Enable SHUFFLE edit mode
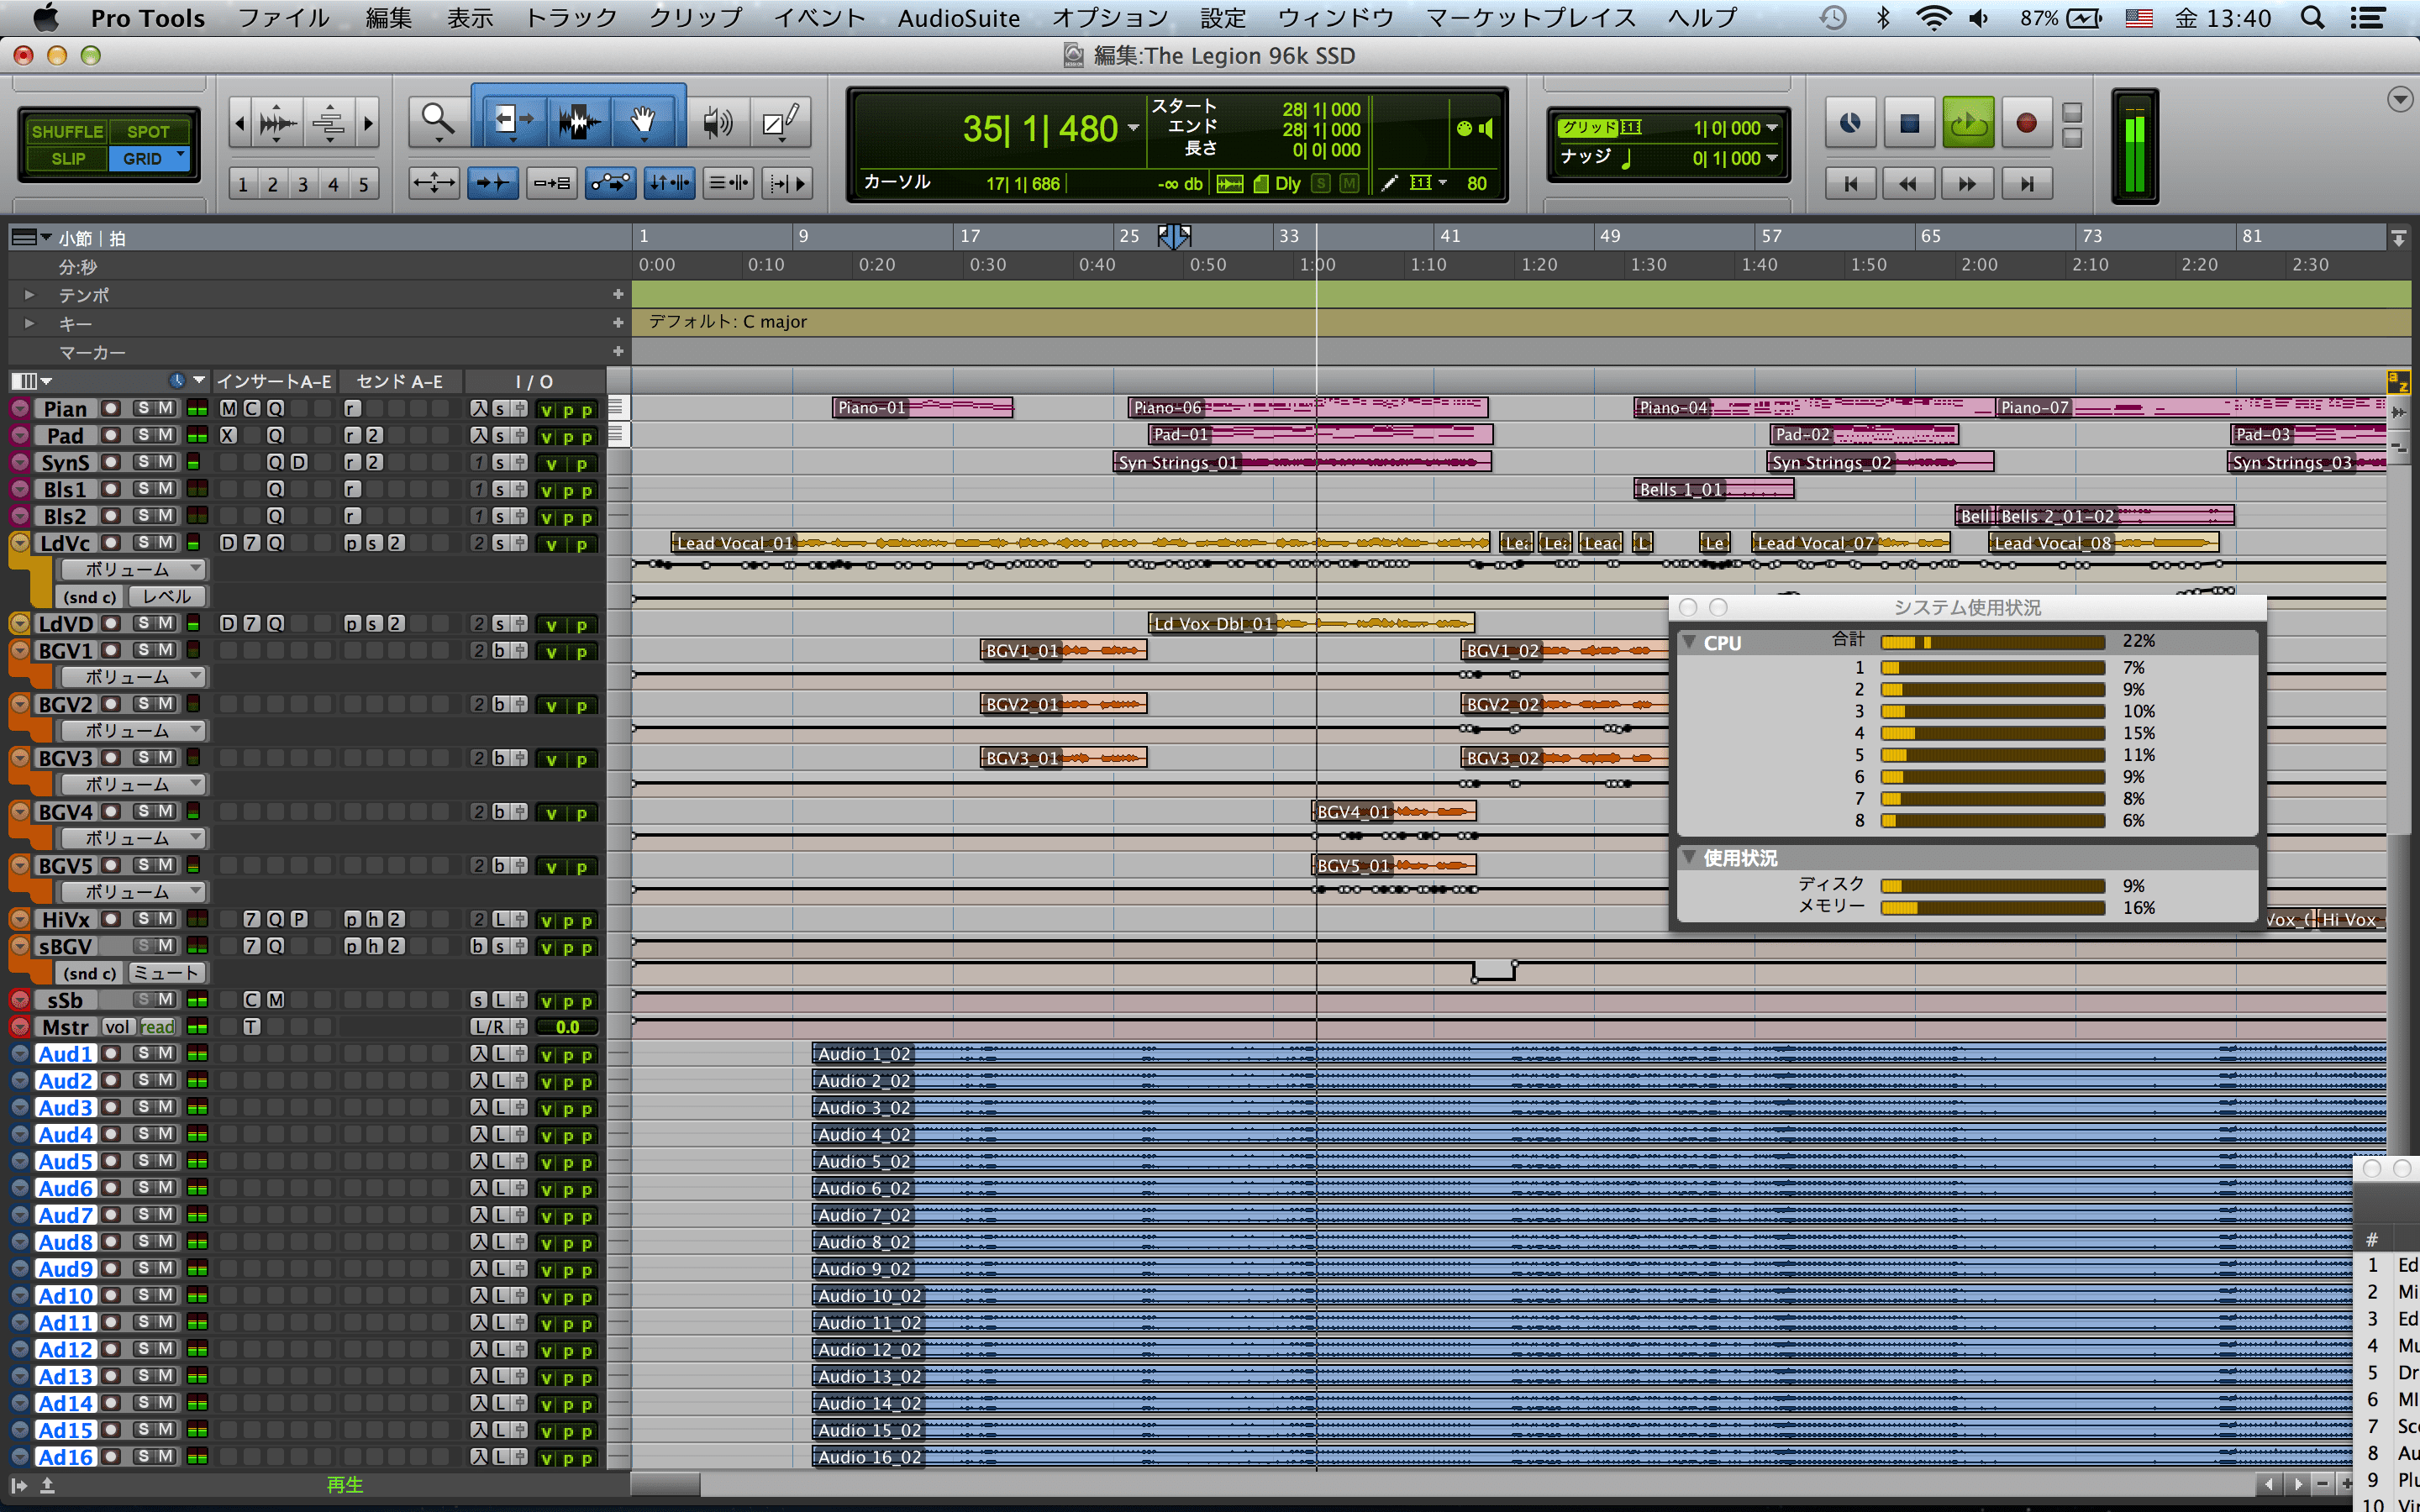 point(67,131)
